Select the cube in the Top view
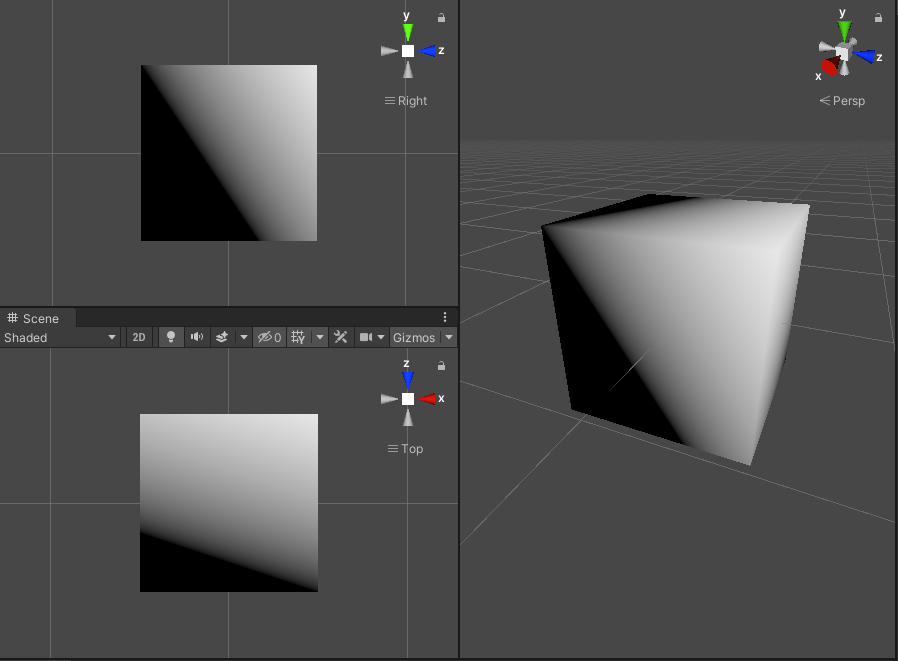898x661 pixels. point(229,503)
